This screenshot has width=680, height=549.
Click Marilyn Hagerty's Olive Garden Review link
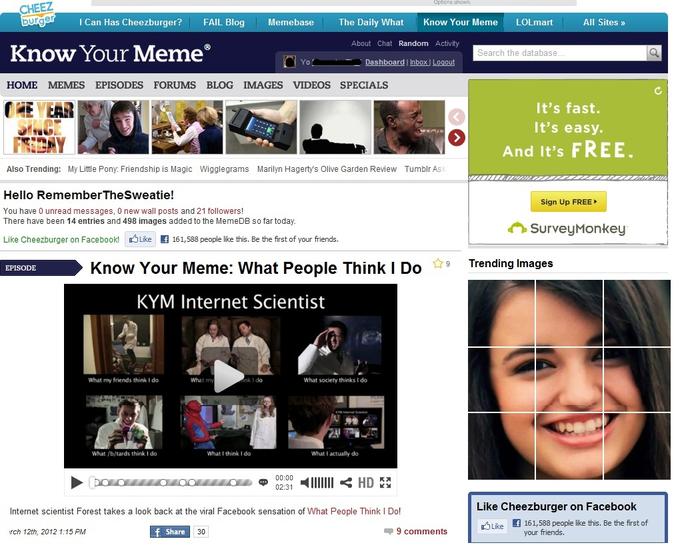point(327,169)
